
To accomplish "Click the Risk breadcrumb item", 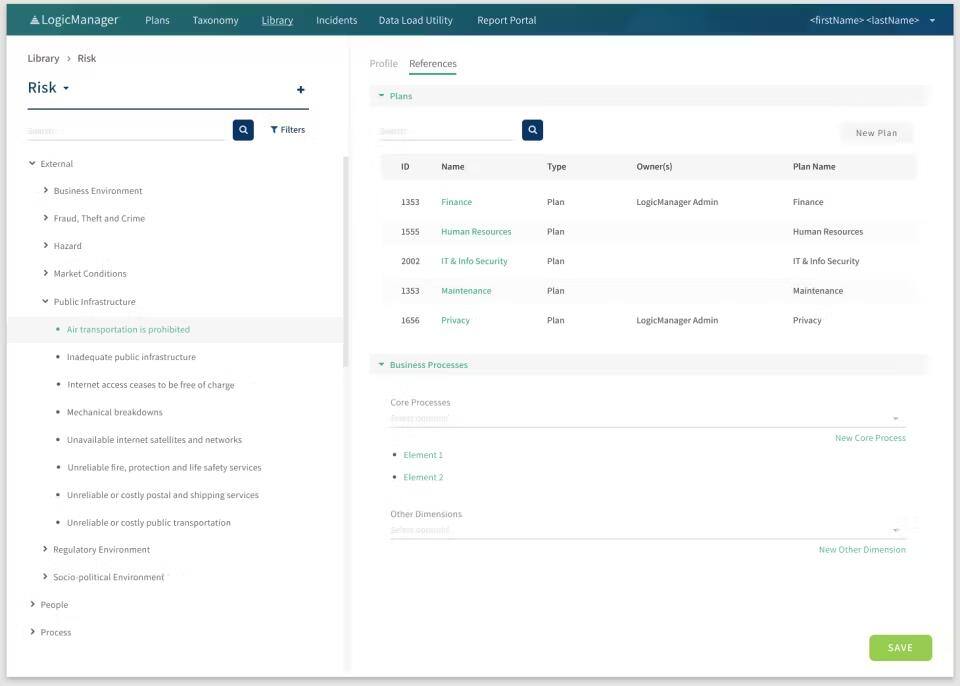I will click(86, 58).
